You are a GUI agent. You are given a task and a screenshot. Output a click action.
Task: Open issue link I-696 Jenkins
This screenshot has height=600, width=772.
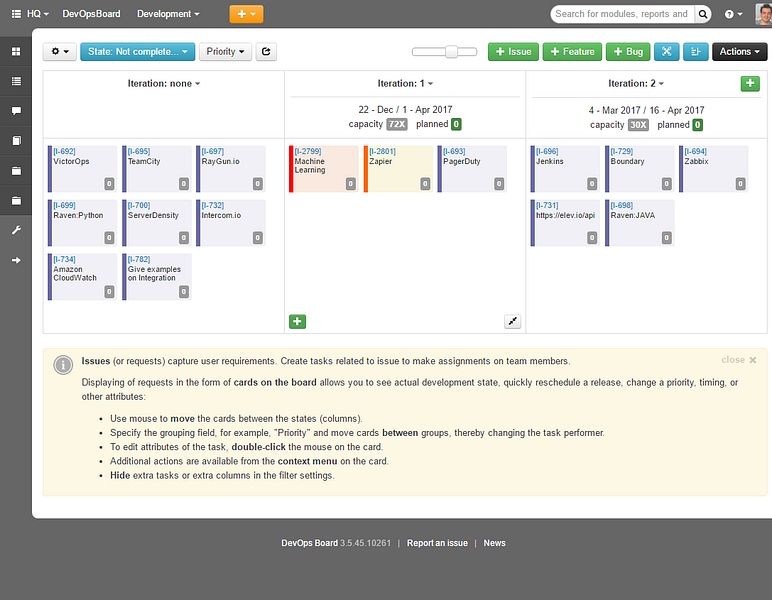click(x=547, y=151)
